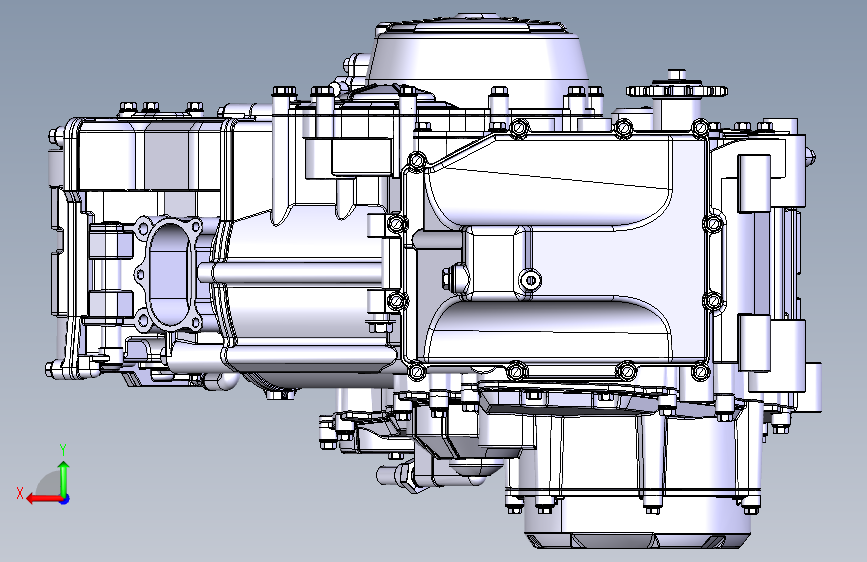Click the green Y axis arrow of triad

pyautogui.click(x=64, y=478)
